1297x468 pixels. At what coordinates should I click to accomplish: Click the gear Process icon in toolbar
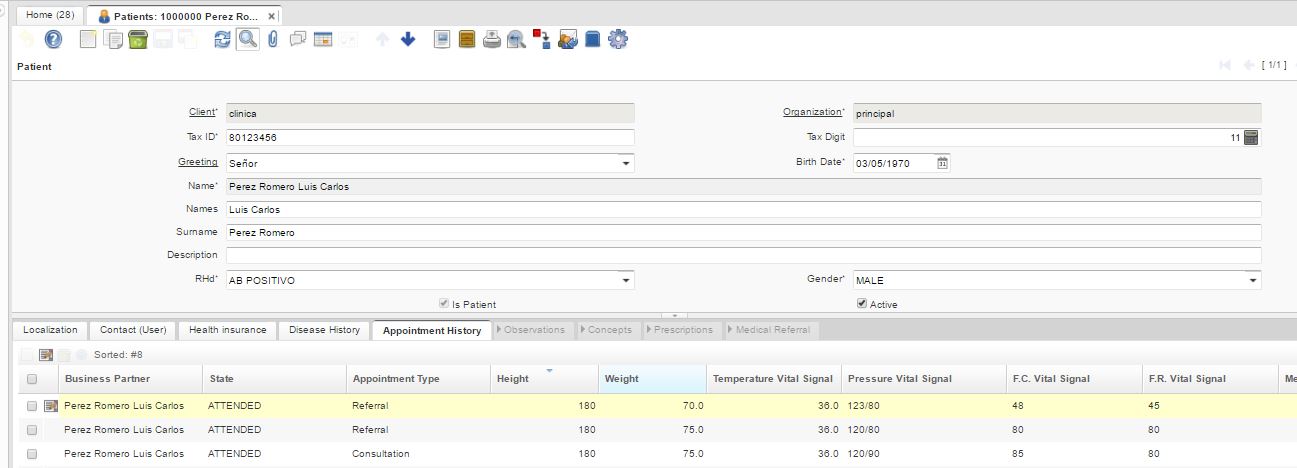tap(618, 40)
